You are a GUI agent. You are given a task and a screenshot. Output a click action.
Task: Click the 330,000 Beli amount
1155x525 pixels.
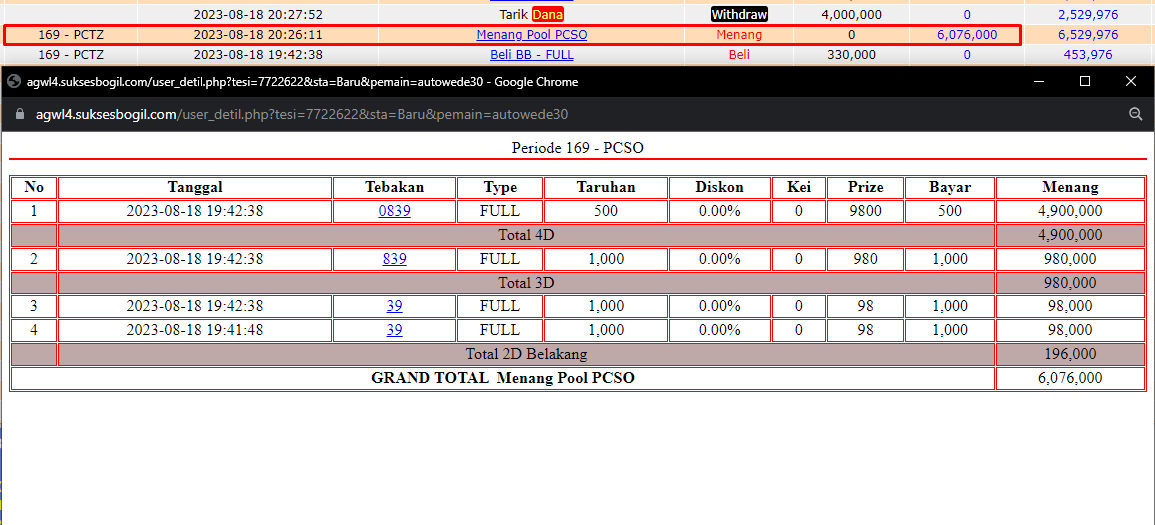852,54
